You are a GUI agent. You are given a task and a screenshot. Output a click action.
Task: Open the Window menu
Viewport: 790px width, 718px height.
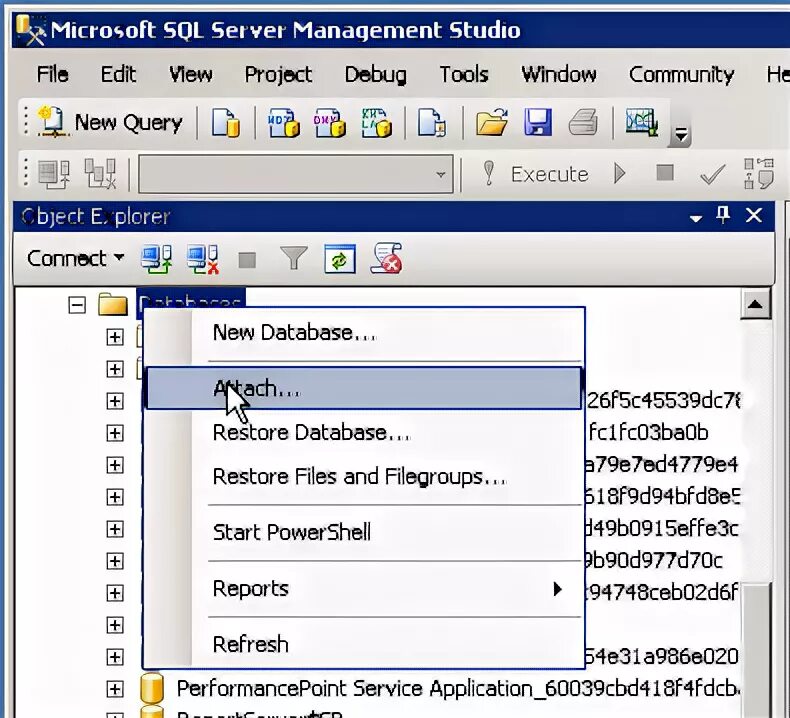[559, 75]
